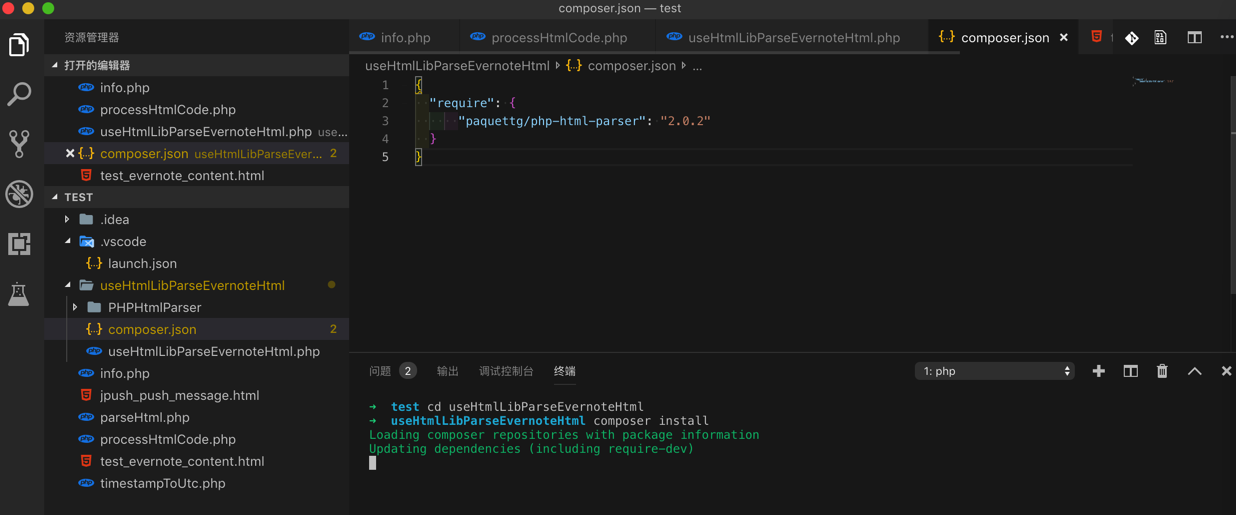Open the Search view in activity bar

pos(19,94)
